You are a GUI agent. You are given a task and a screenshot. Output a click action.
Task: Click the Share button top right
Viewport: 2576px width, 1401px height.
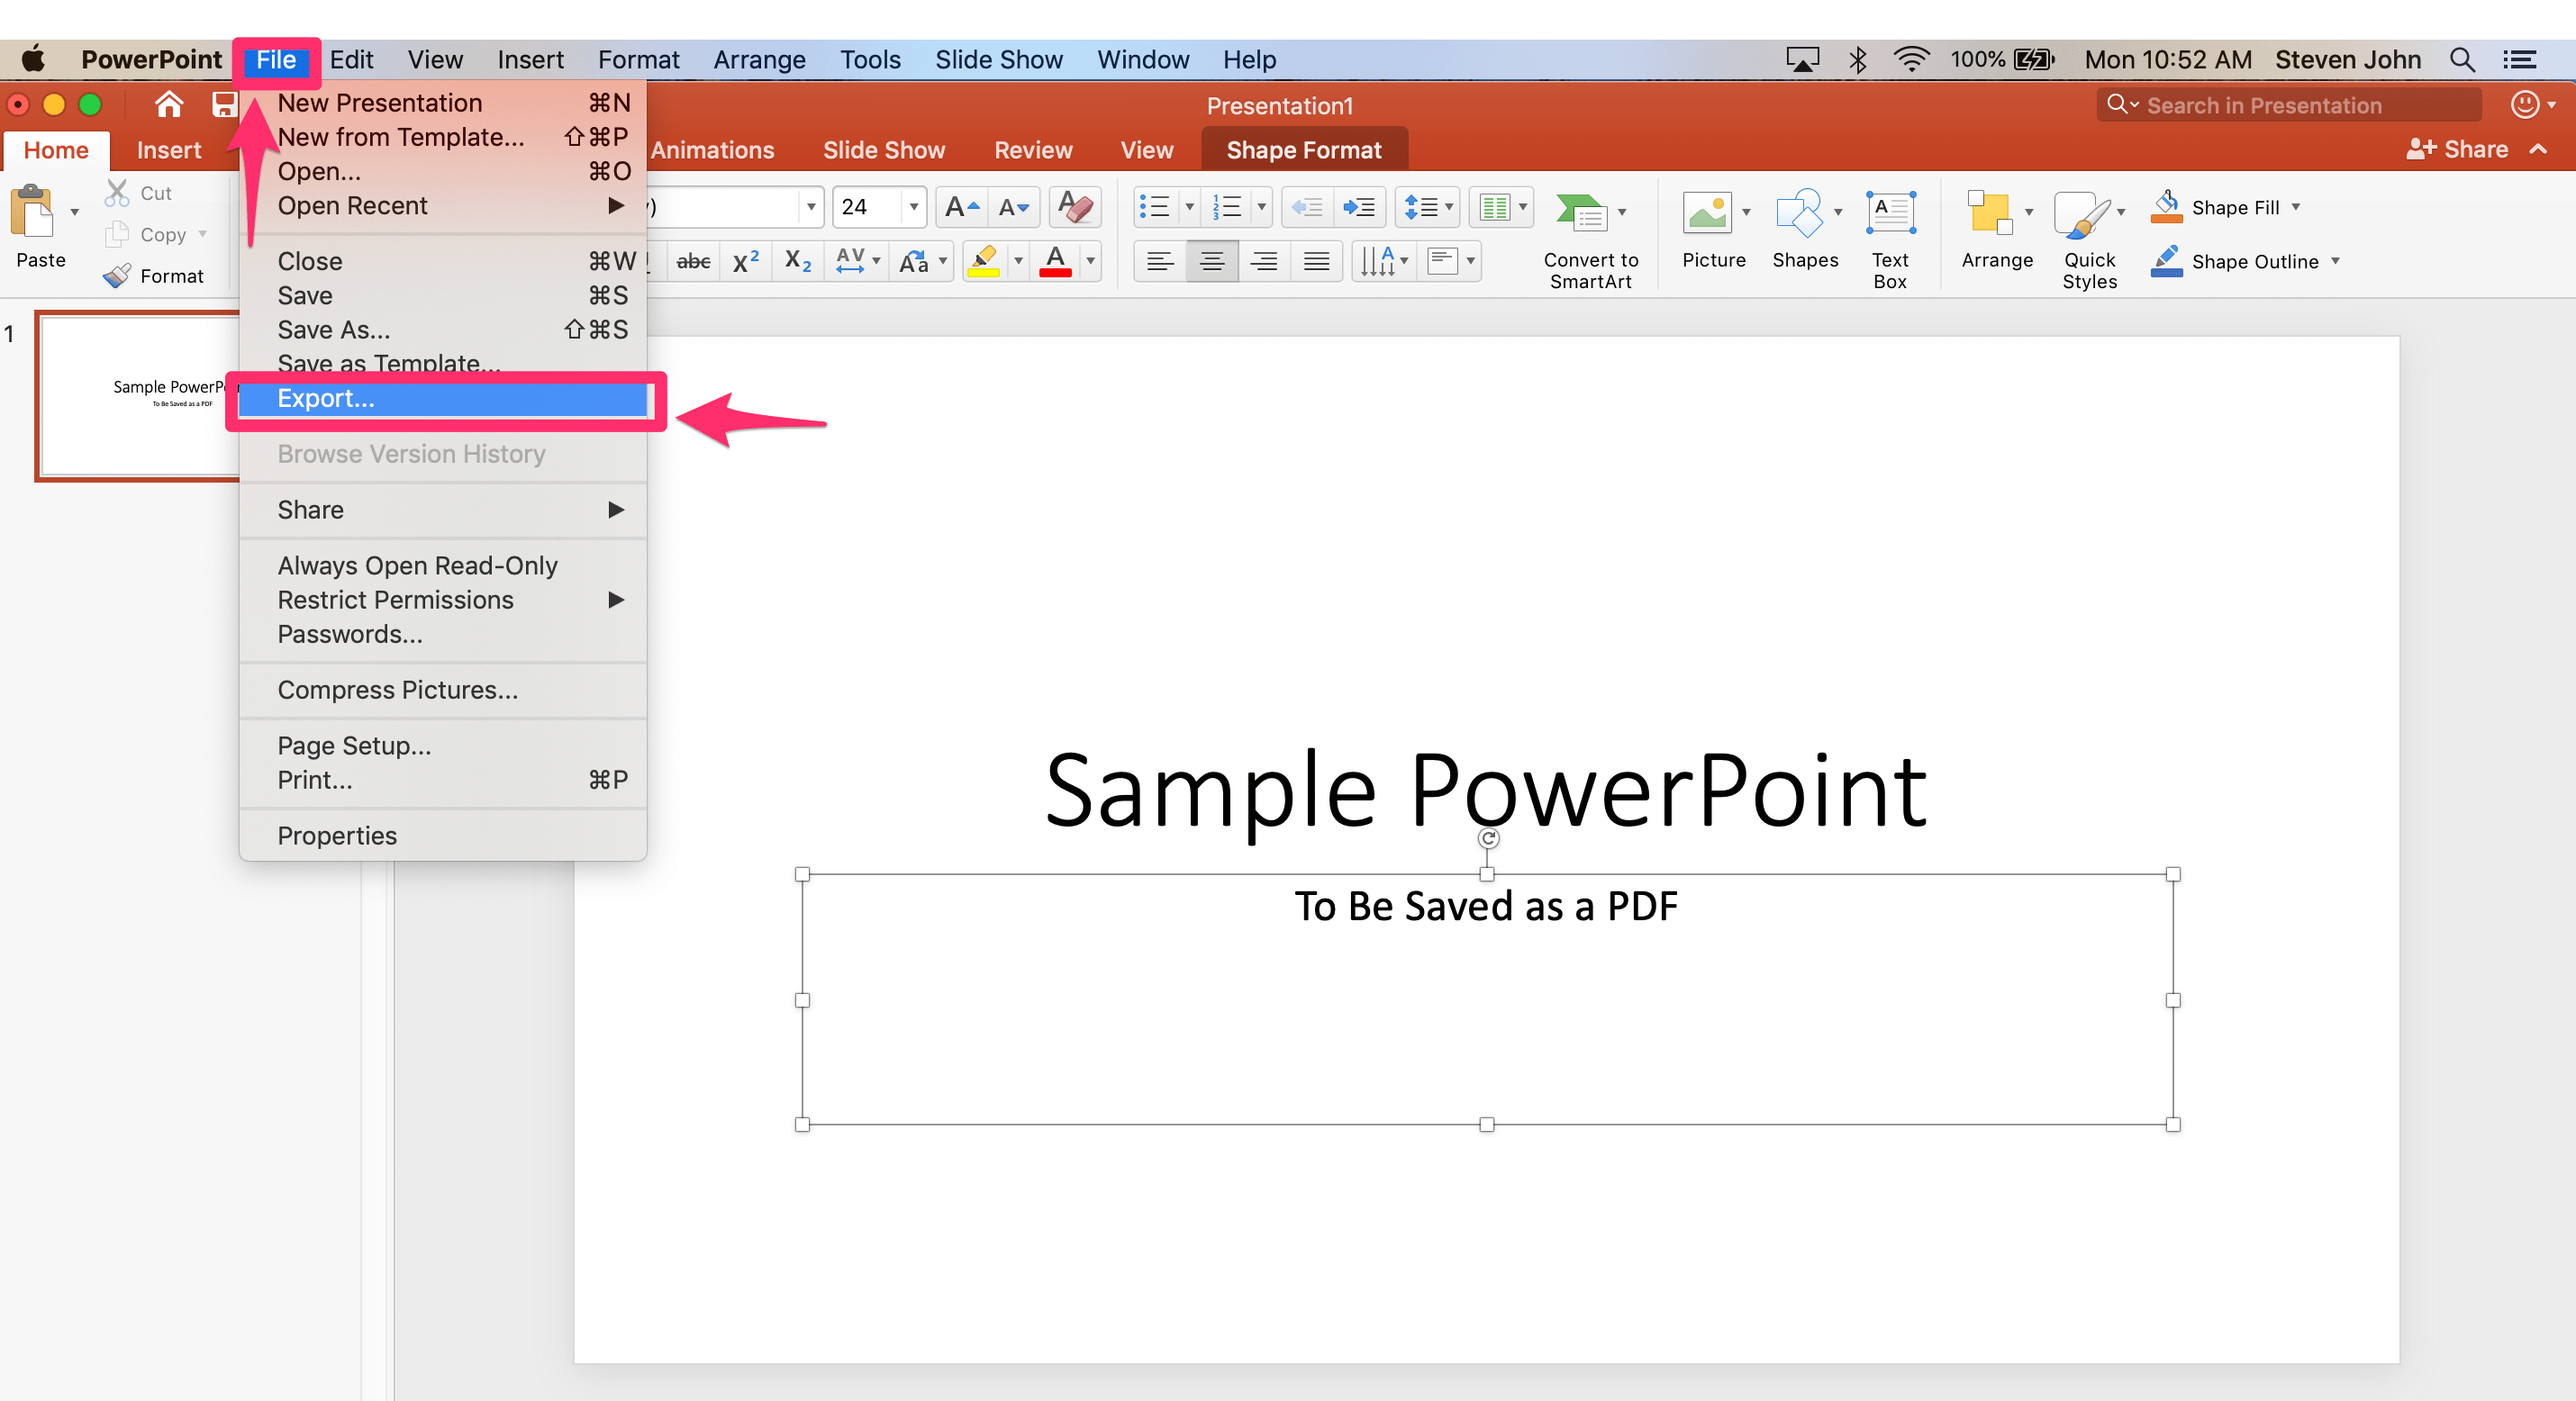pyautogui.click(x=2457, y=149)
